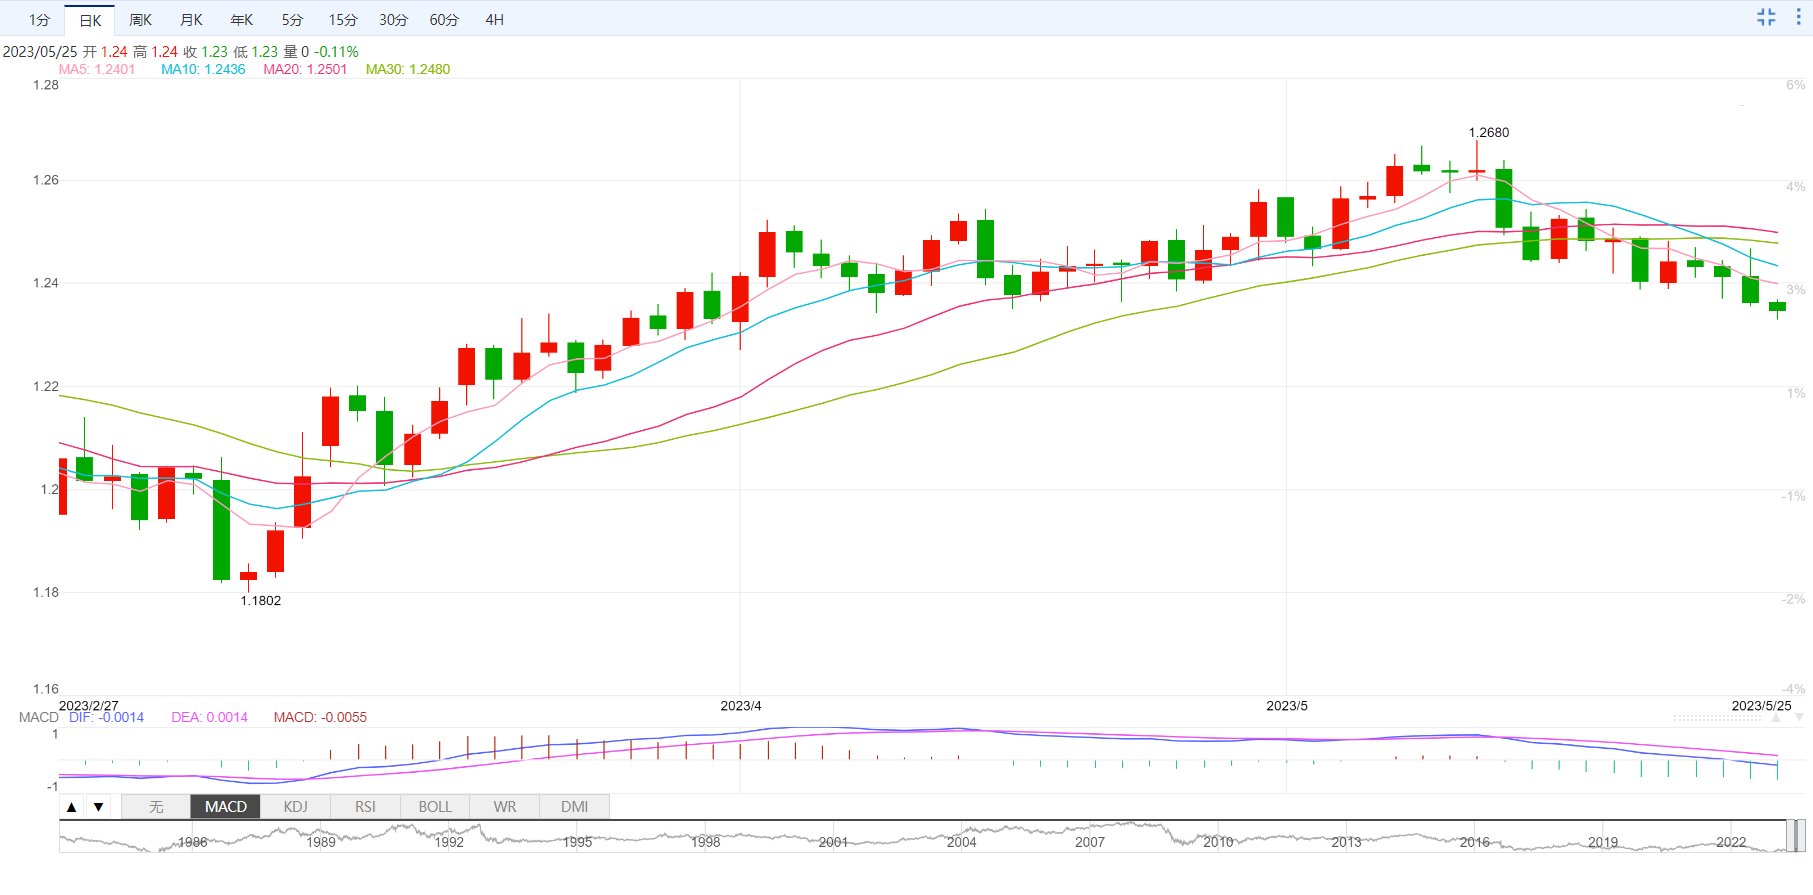This screenshot has height=895, width=1813.
Task: Click the gray up arrow under 2023/5/25
Action: point(1776,718)
